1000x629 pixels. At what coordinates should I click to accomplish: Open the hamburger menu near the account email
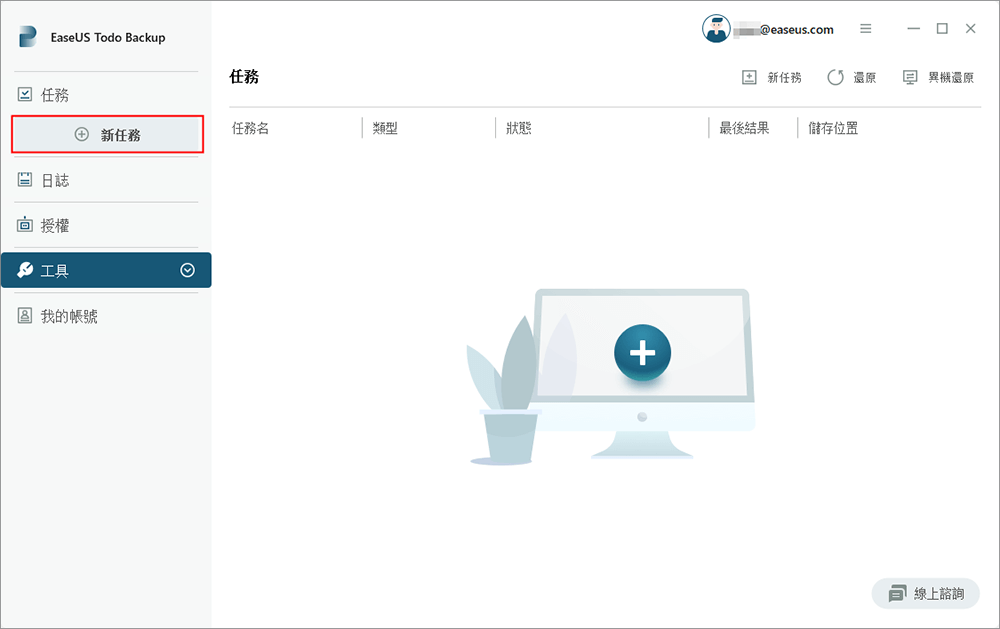(x=865, y=29)
